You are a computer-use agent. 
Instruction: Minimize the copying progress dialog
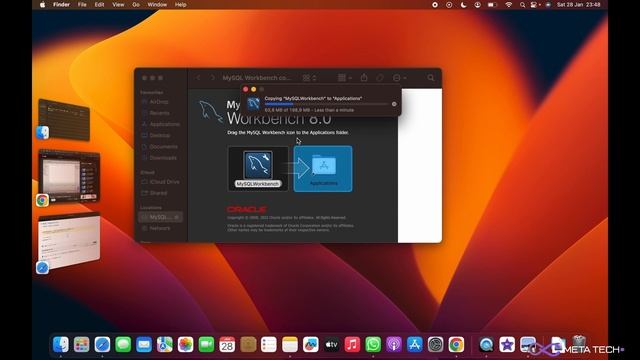click(x=253, y=89)
